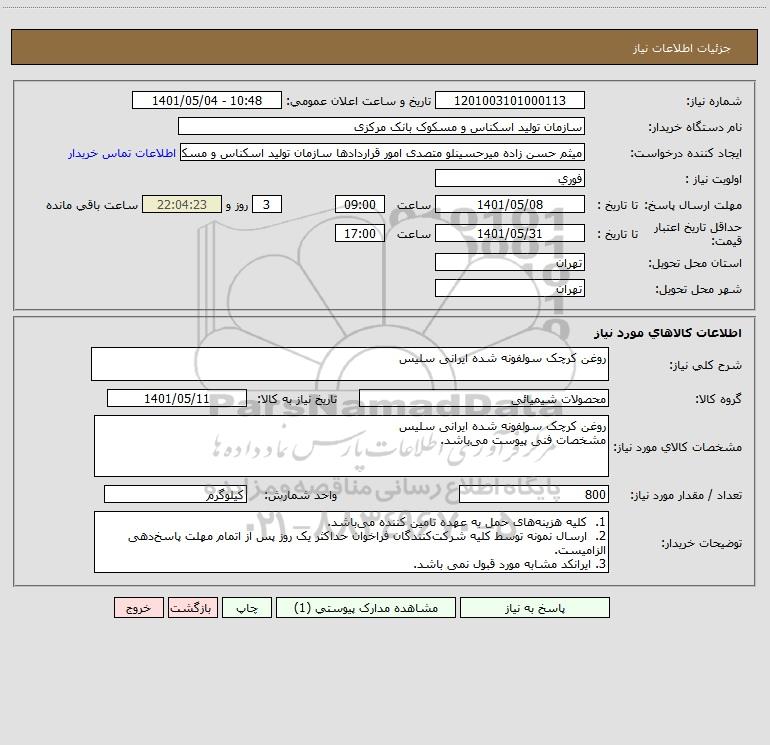Open اطلاعات تماس خریدار link

tap(122, 153)
